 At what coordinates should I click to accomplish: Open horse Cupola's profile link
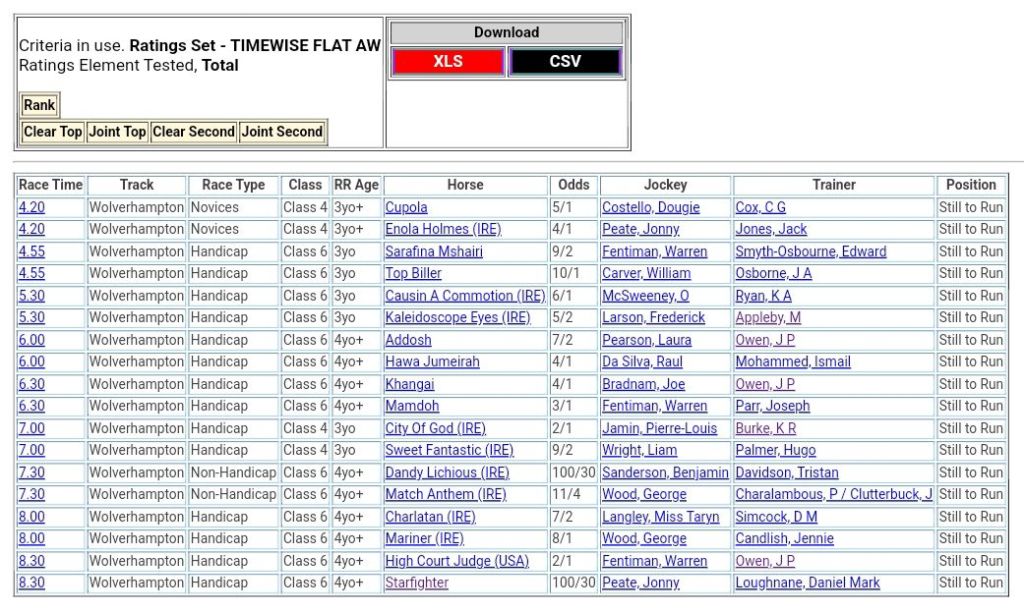click(x=406, y=208)
